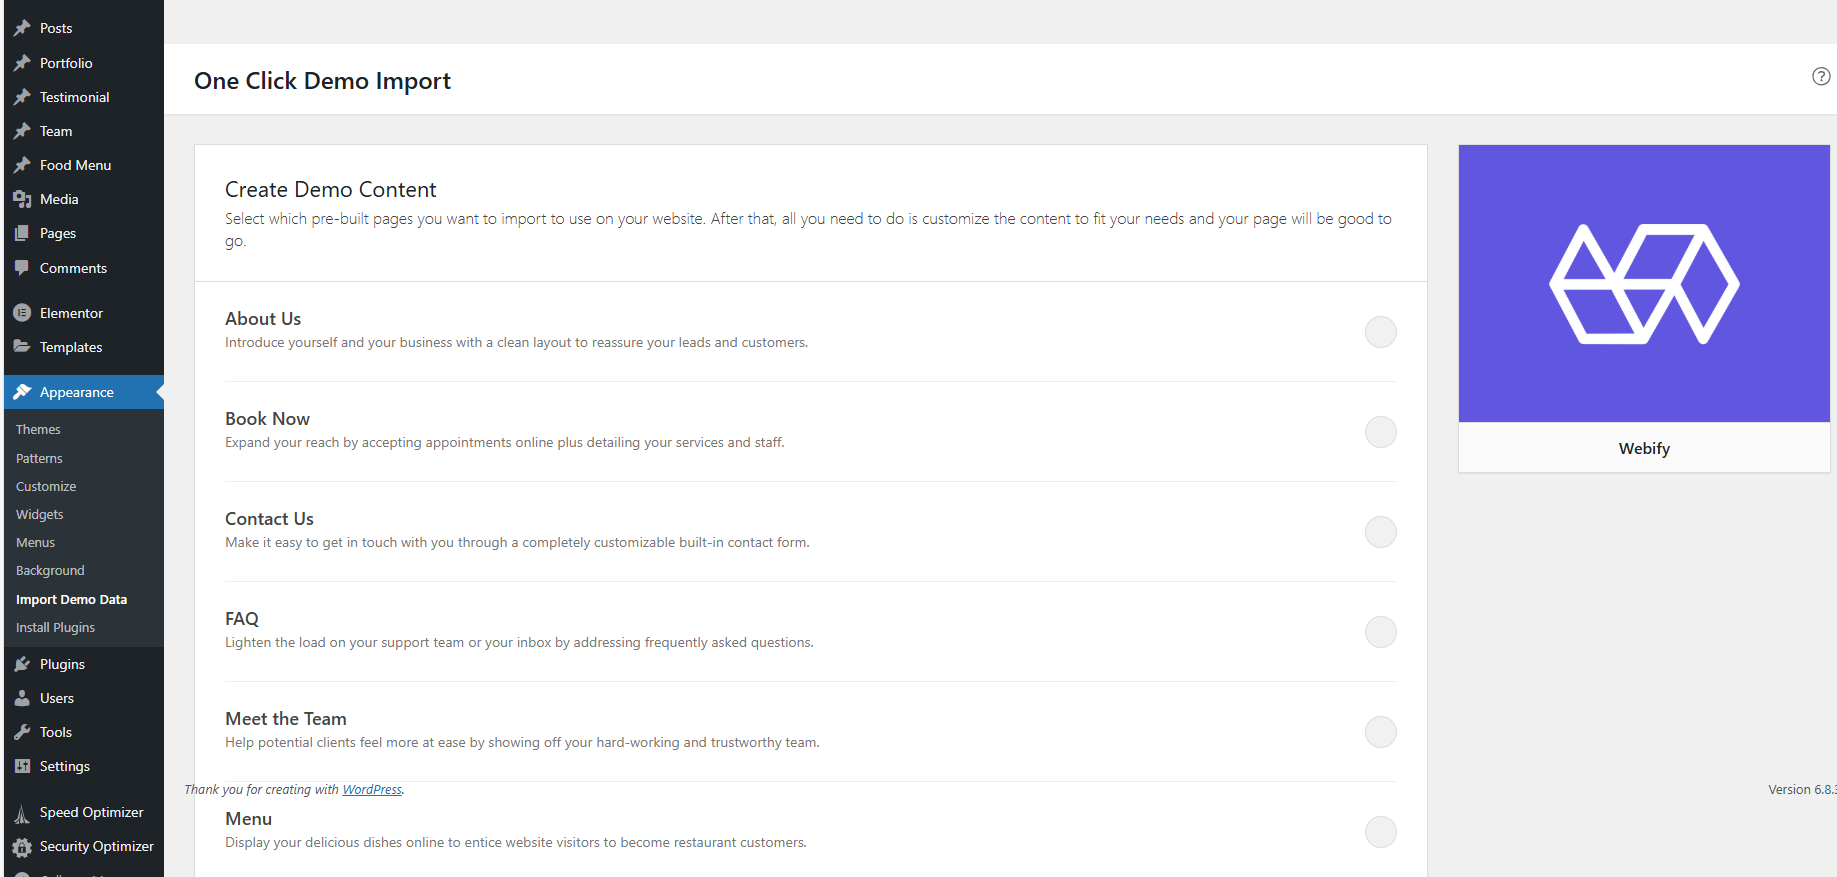Screen dimensions: 1837x877
Task: Open the Tools menu
Action: click(x=84, y=732)
